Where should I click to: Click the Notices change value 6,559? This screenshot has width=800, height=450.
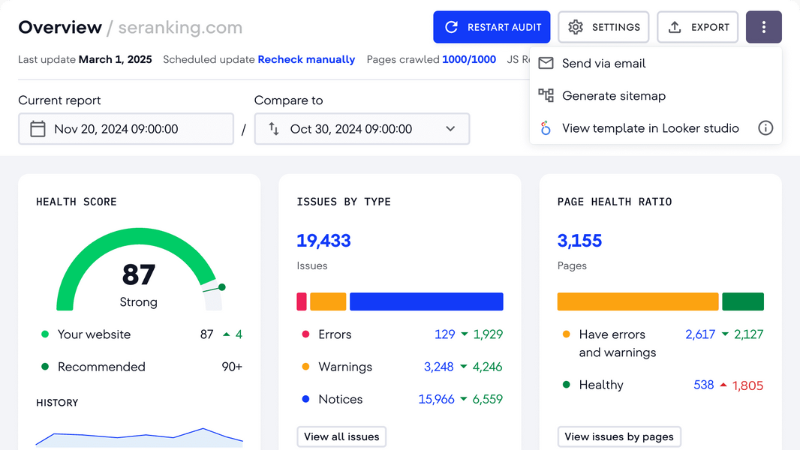pos(488,399)
